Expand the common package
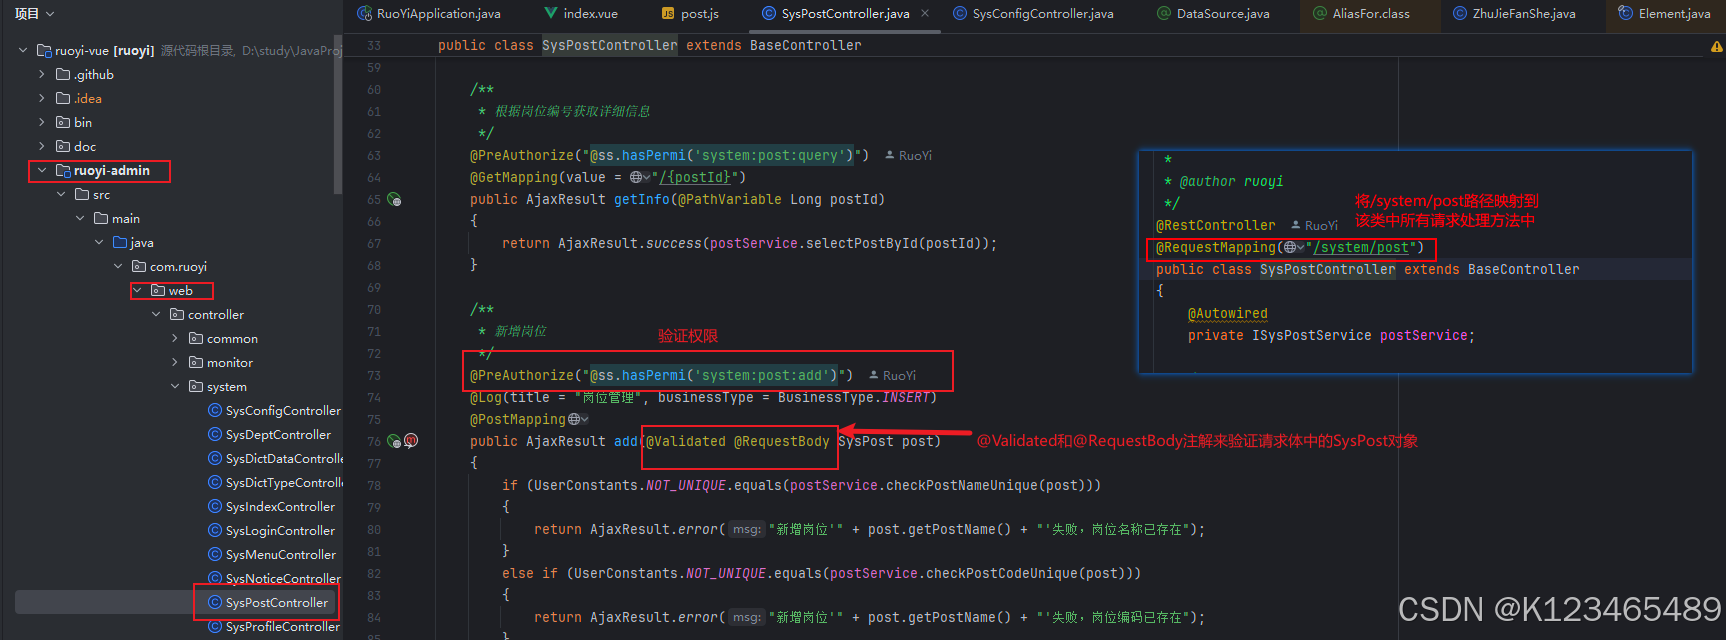The width and height of the screenshot is (1726, 640). point(175,338)
